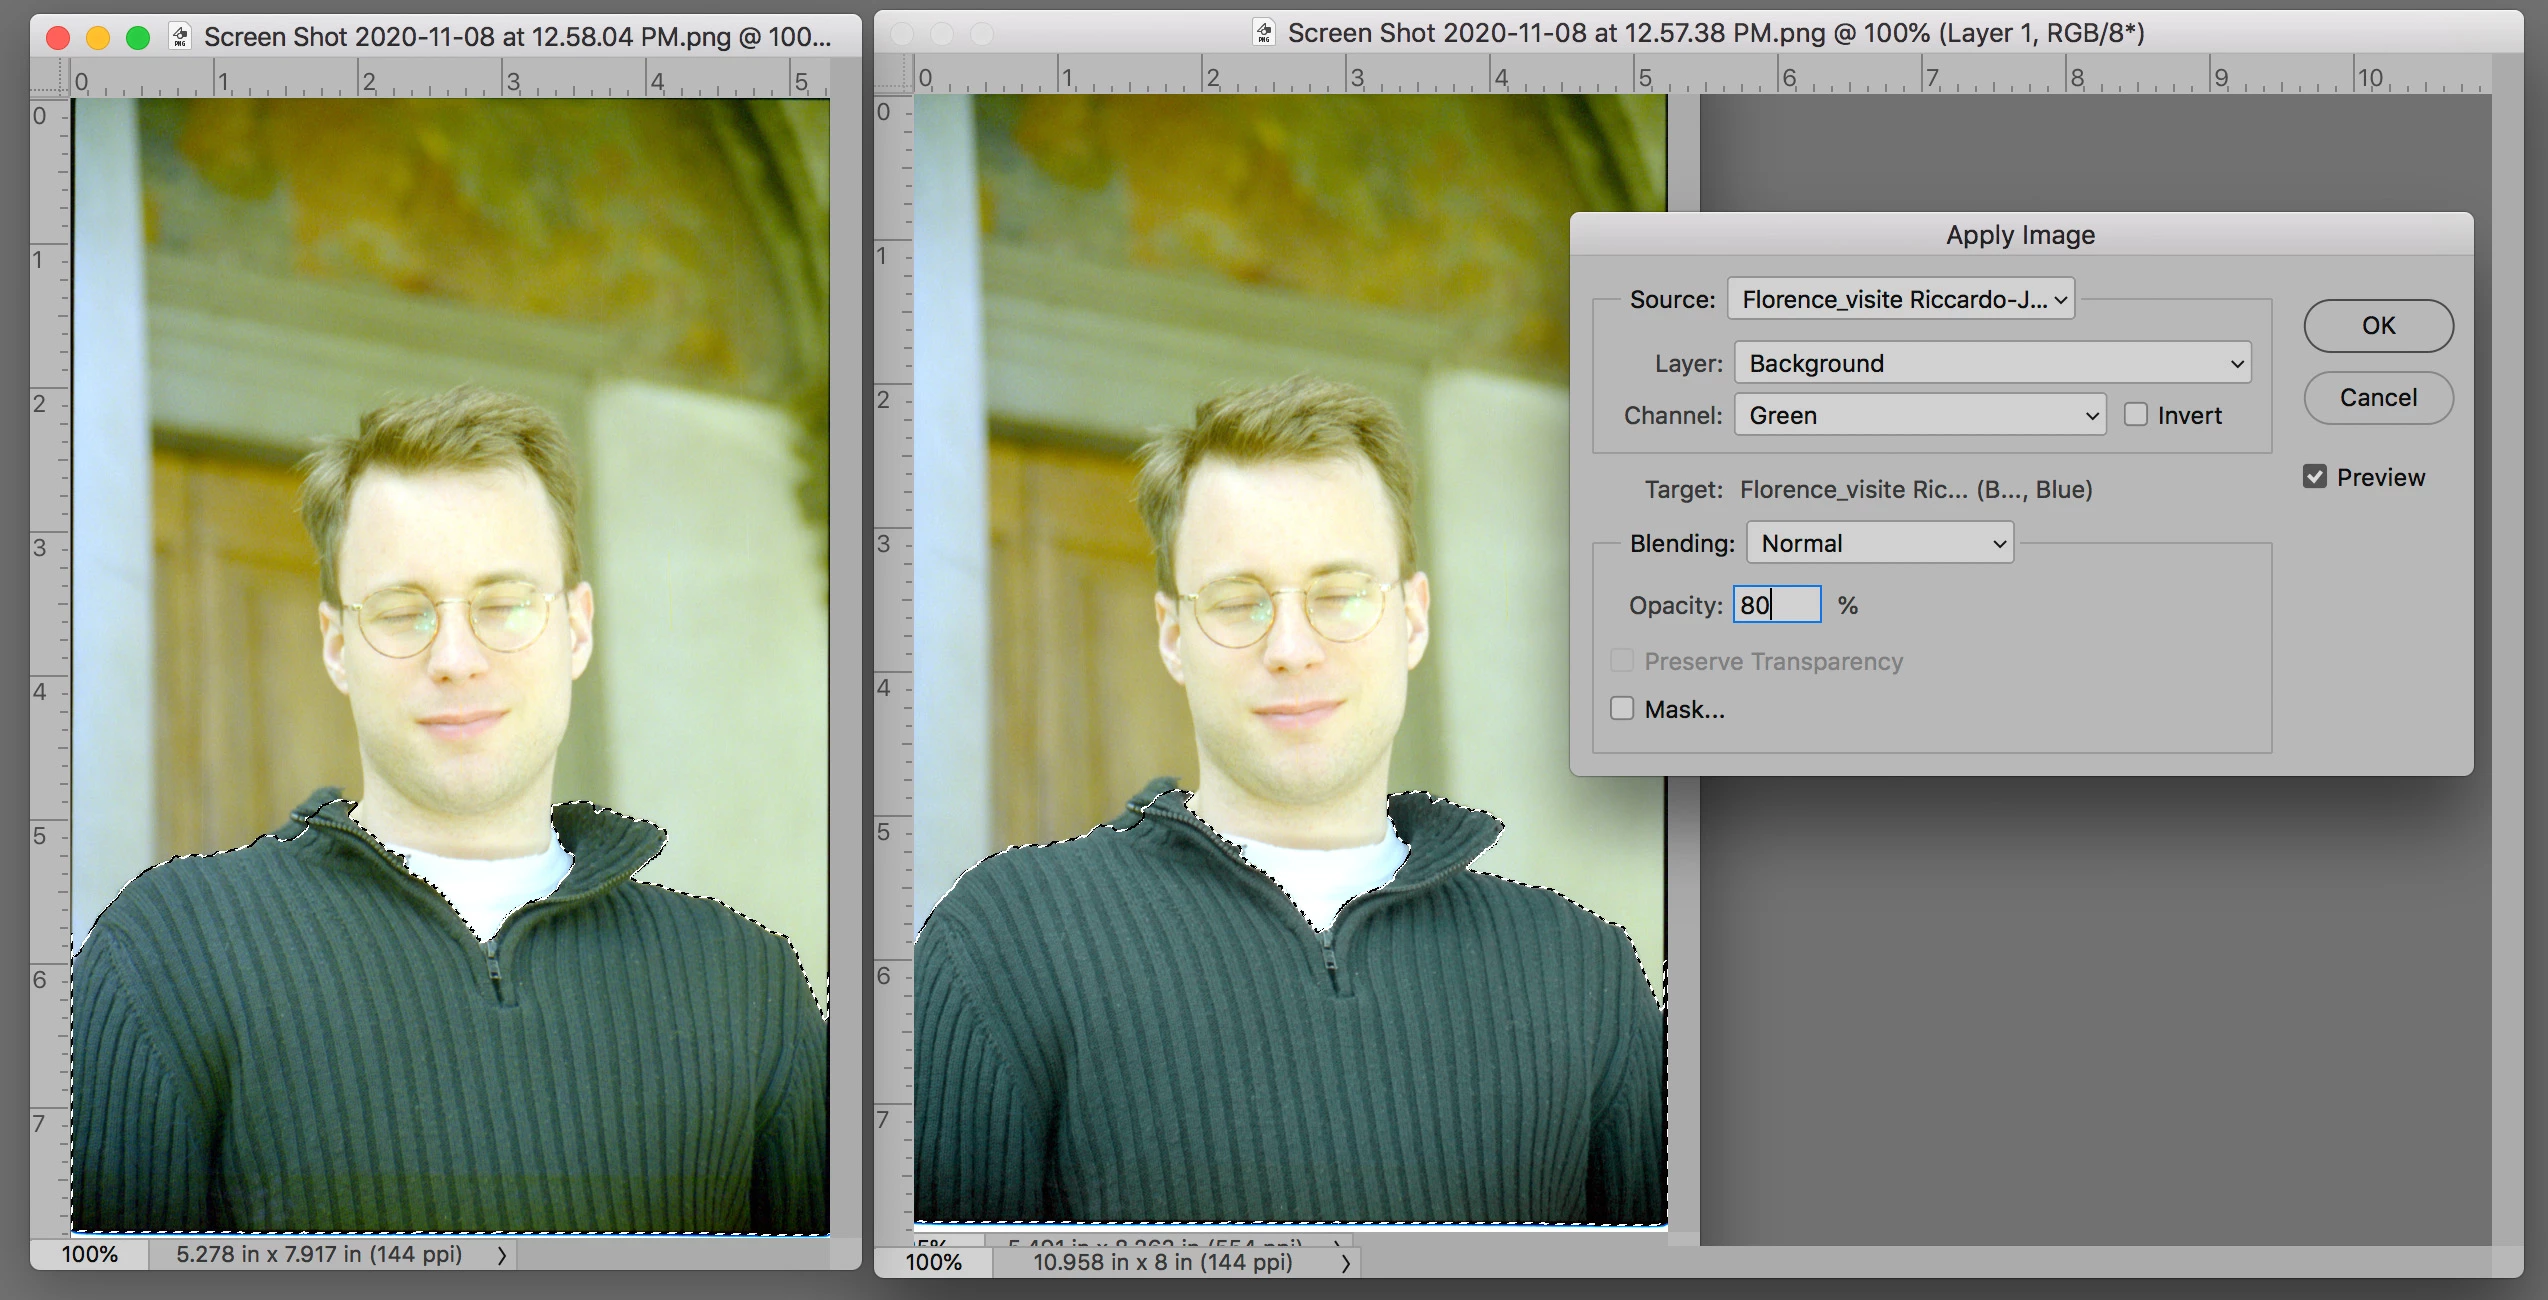
Task: Click document size info in right status bar
Action: click(1162, 1263)
